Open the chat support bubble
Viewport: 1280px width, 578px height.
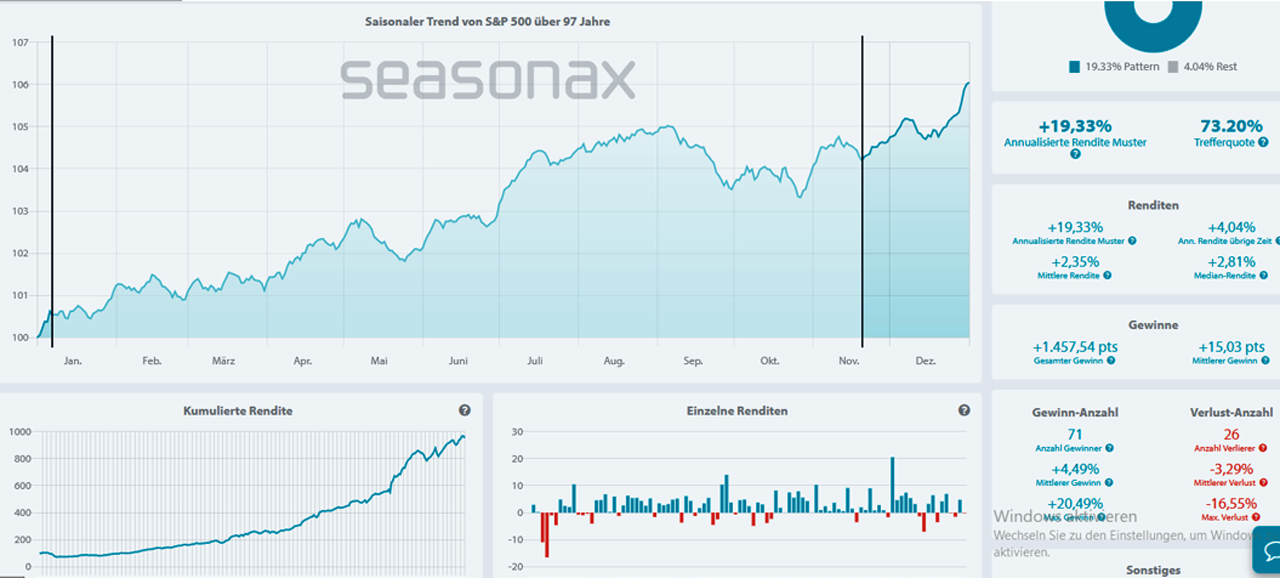1267,551
